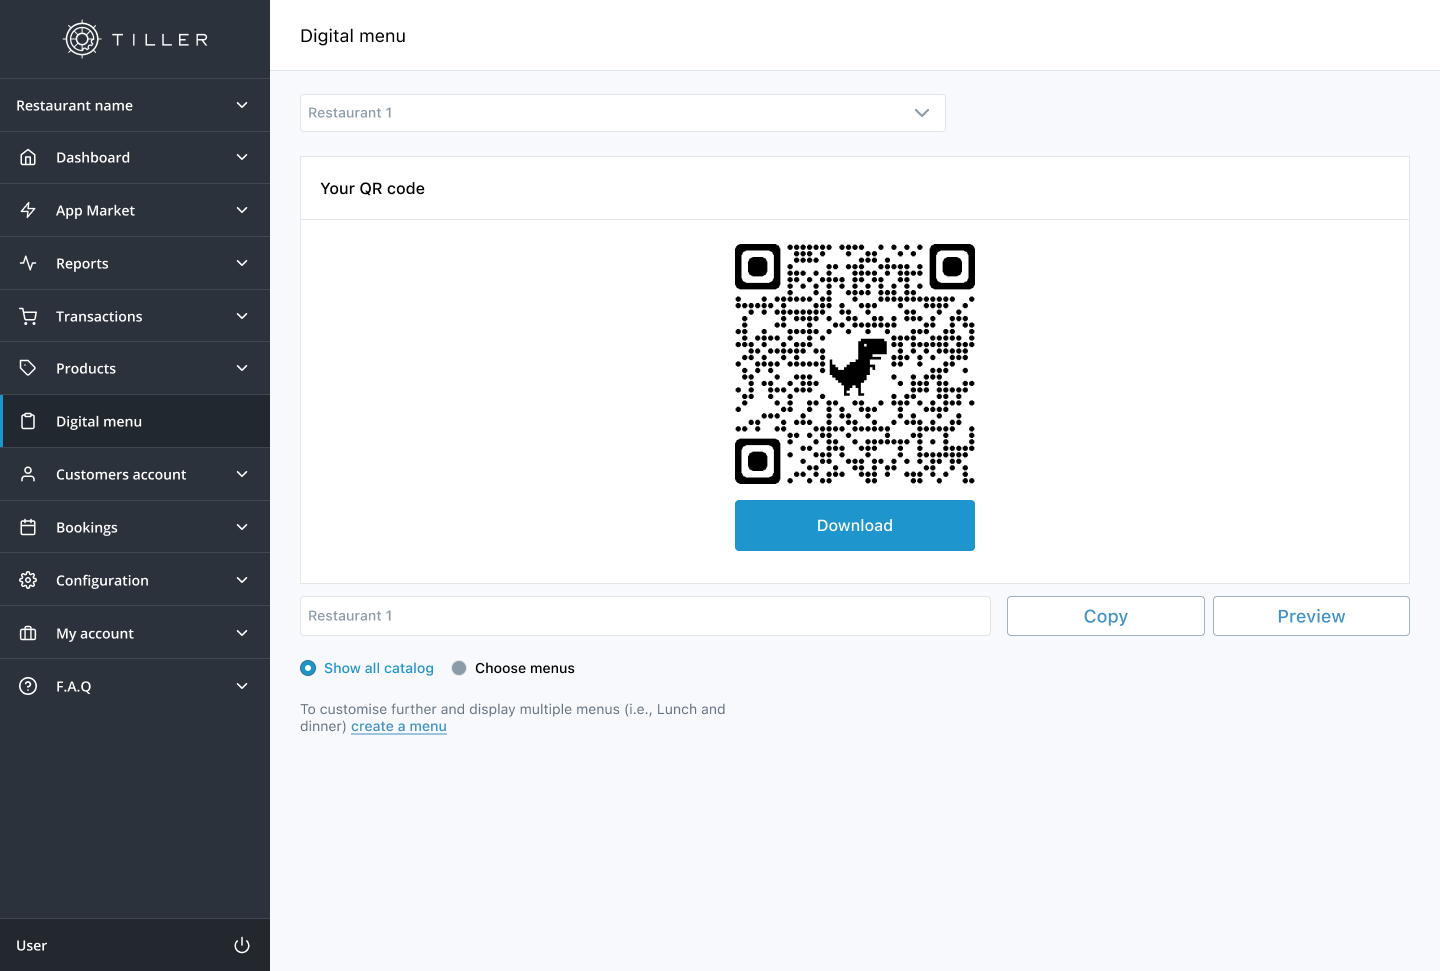Open the Restaurant 1 dropdown selector
1440x971 pixels.
pos(622,113)
